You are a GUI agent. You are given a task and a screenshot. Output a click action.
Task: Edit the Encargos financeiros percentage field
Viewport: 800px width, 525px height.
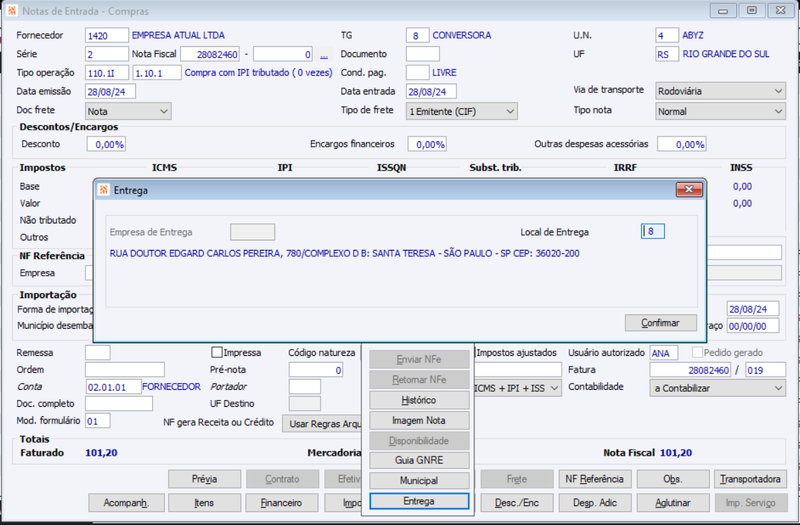pyautogui.click(x=427, y=144)
